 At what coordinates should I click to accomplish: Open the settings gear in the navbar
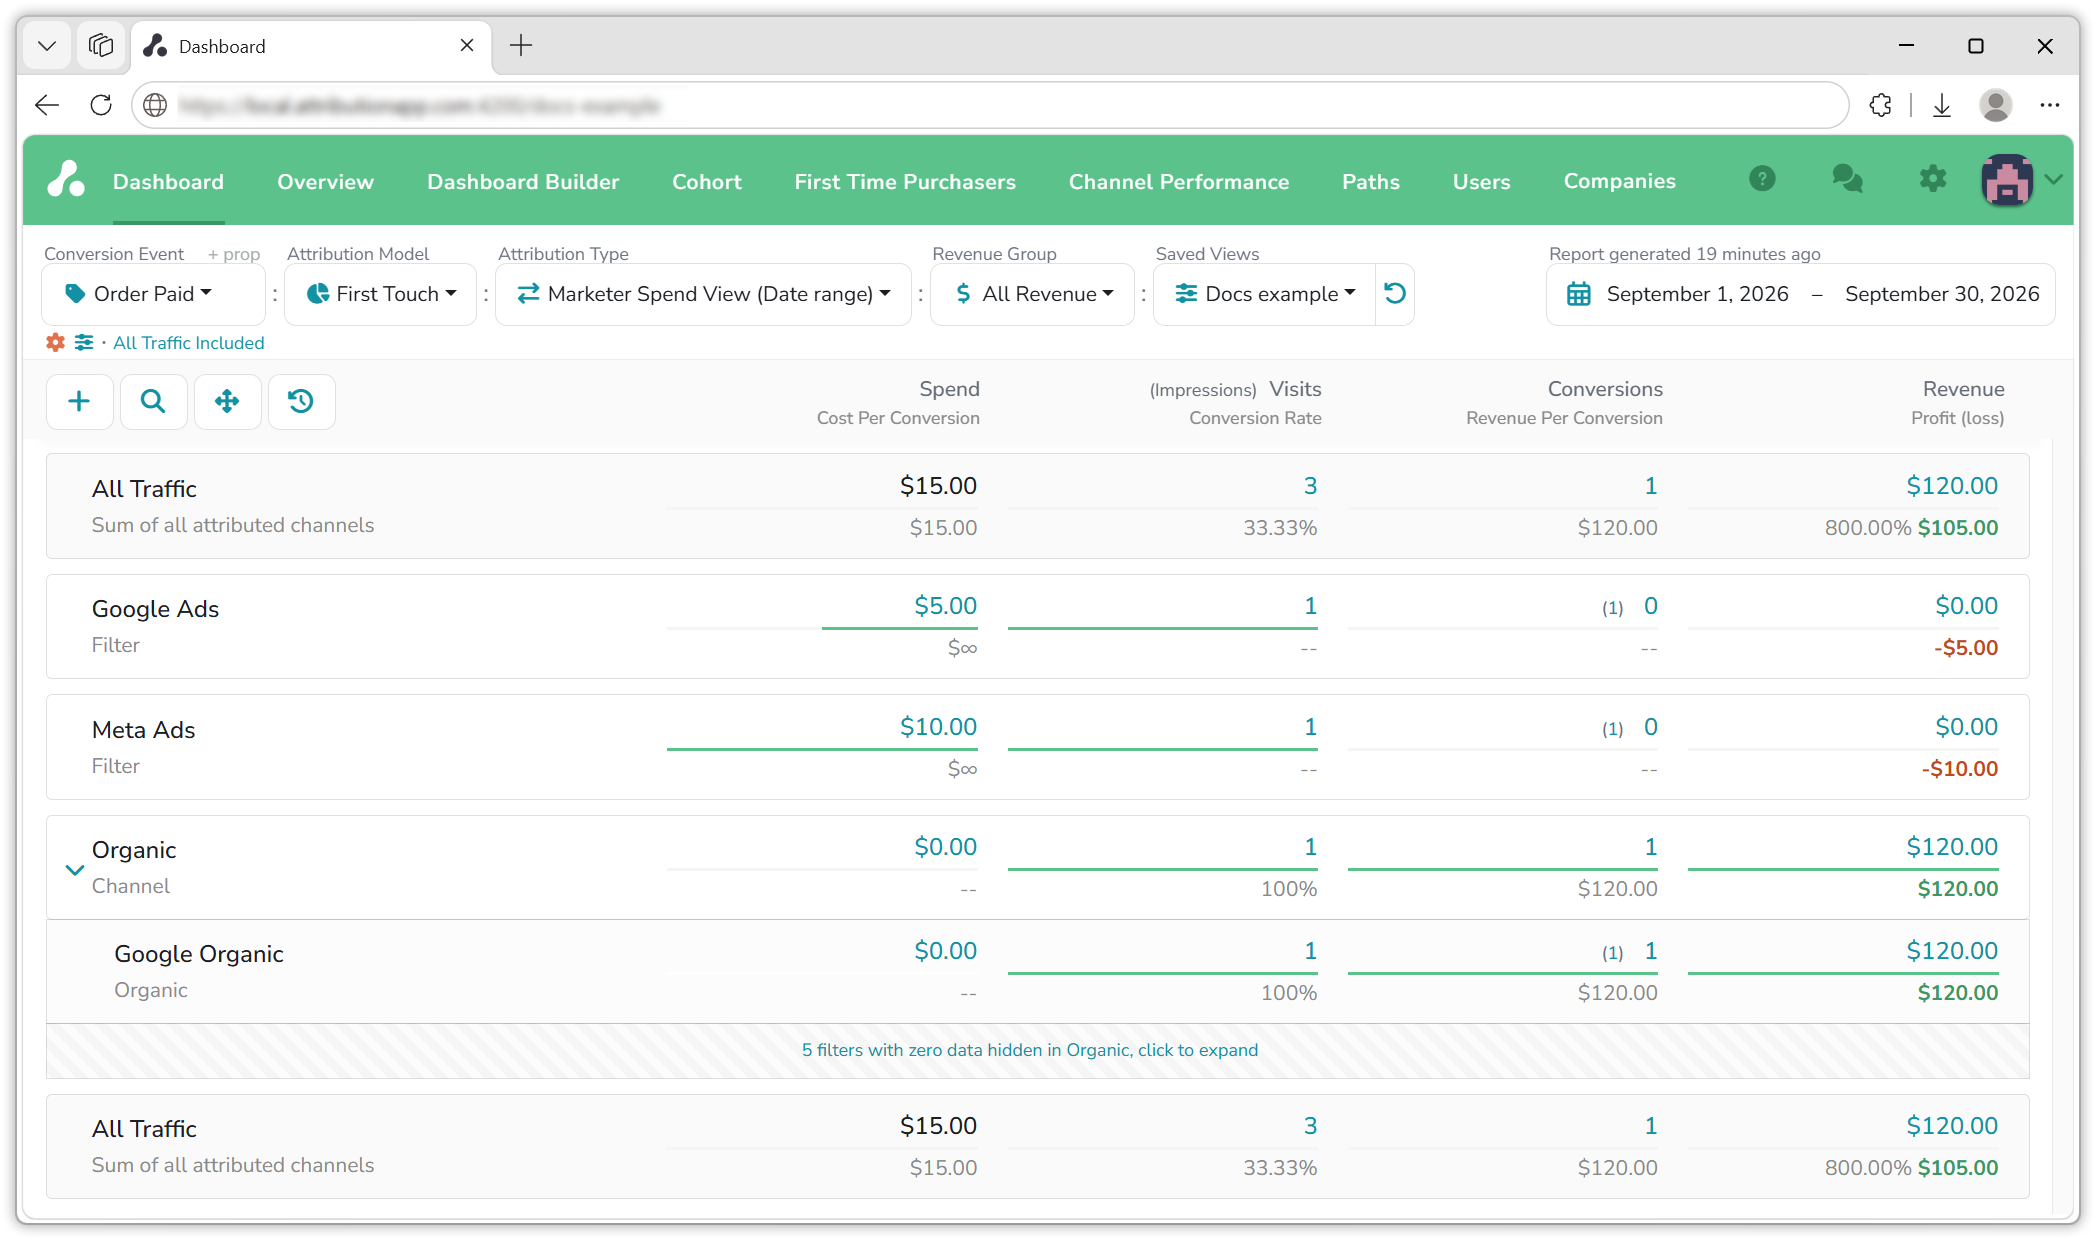pyautogui.click(x=1933, y=179)
